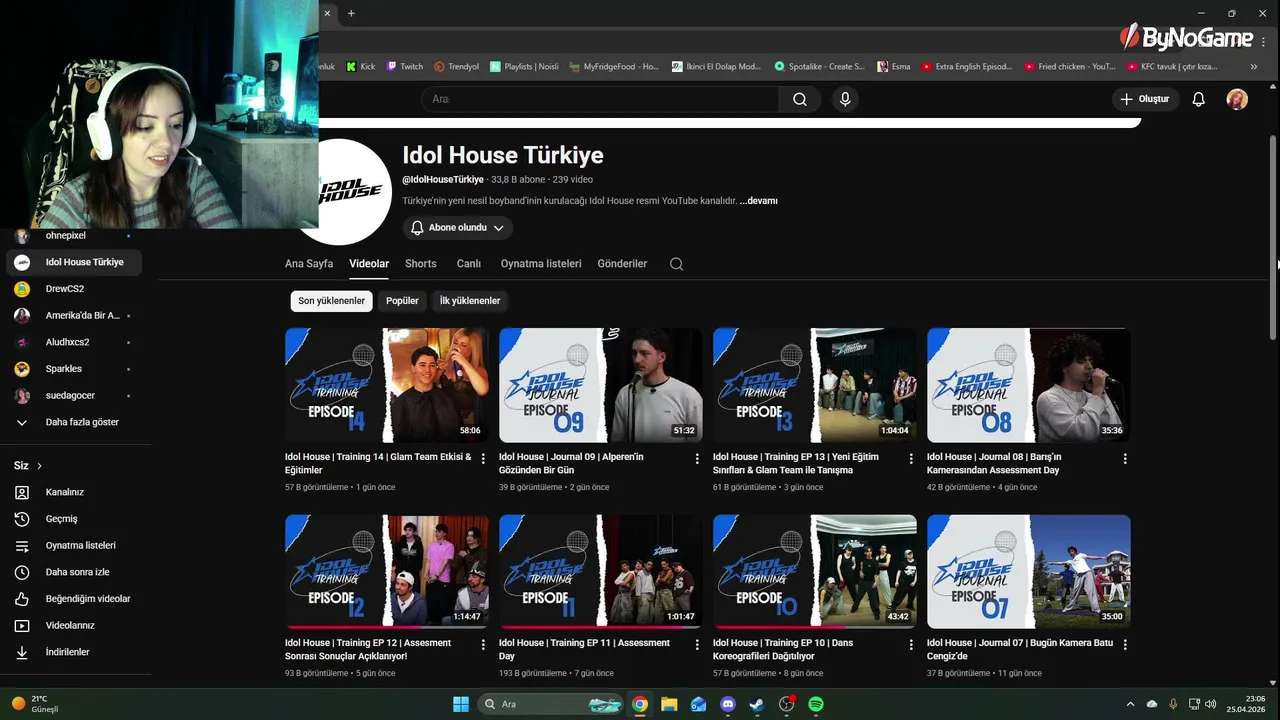The height and width of the screenshot is (720, 1280).
Task: Open the Training Episode 11 thumbnail
Action: 600,571
